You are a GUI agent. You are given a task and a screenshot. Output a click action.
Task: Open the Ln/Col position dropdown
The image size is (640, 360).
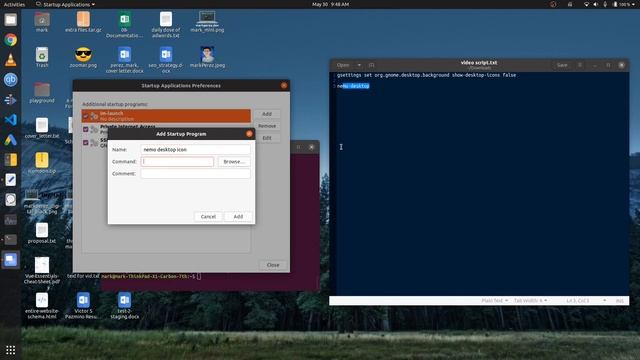586,300
